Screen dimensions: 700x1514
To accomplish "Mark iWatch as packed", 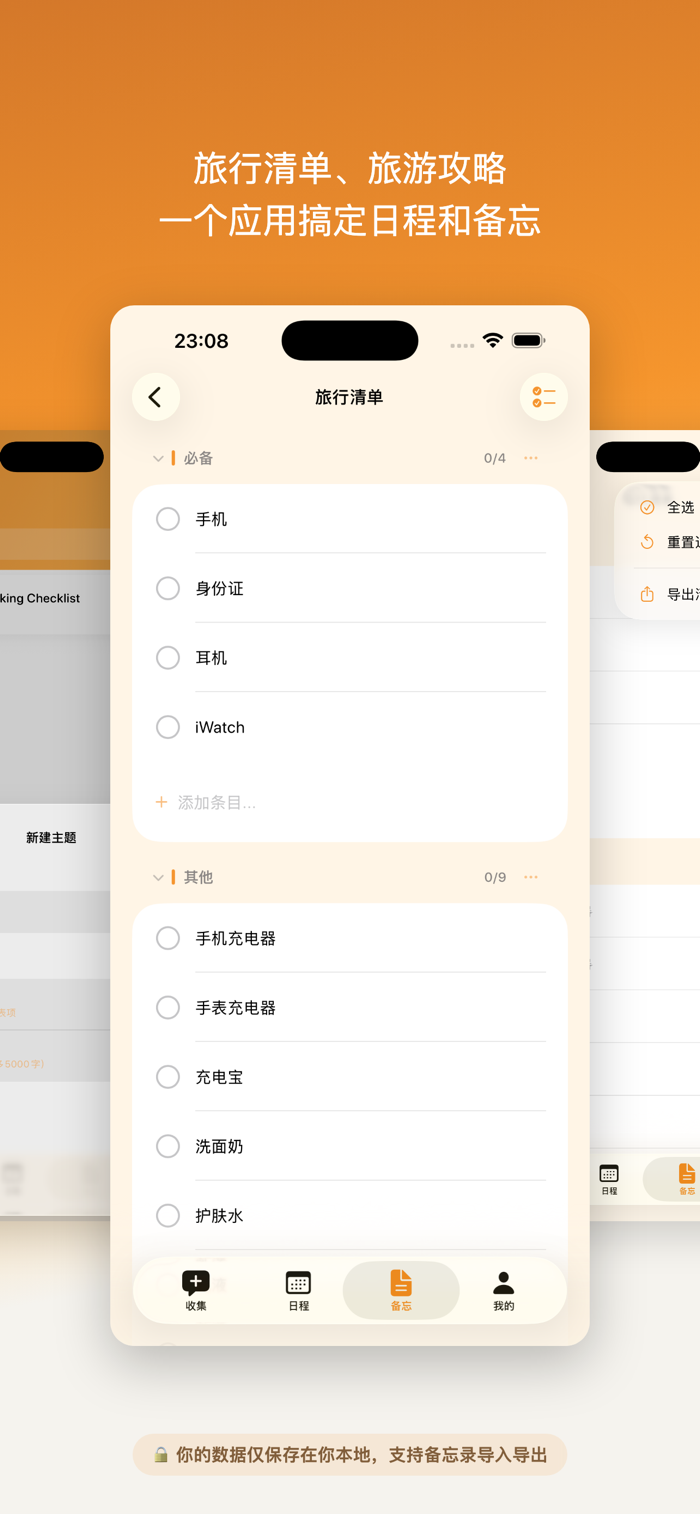I will point(168,727).
